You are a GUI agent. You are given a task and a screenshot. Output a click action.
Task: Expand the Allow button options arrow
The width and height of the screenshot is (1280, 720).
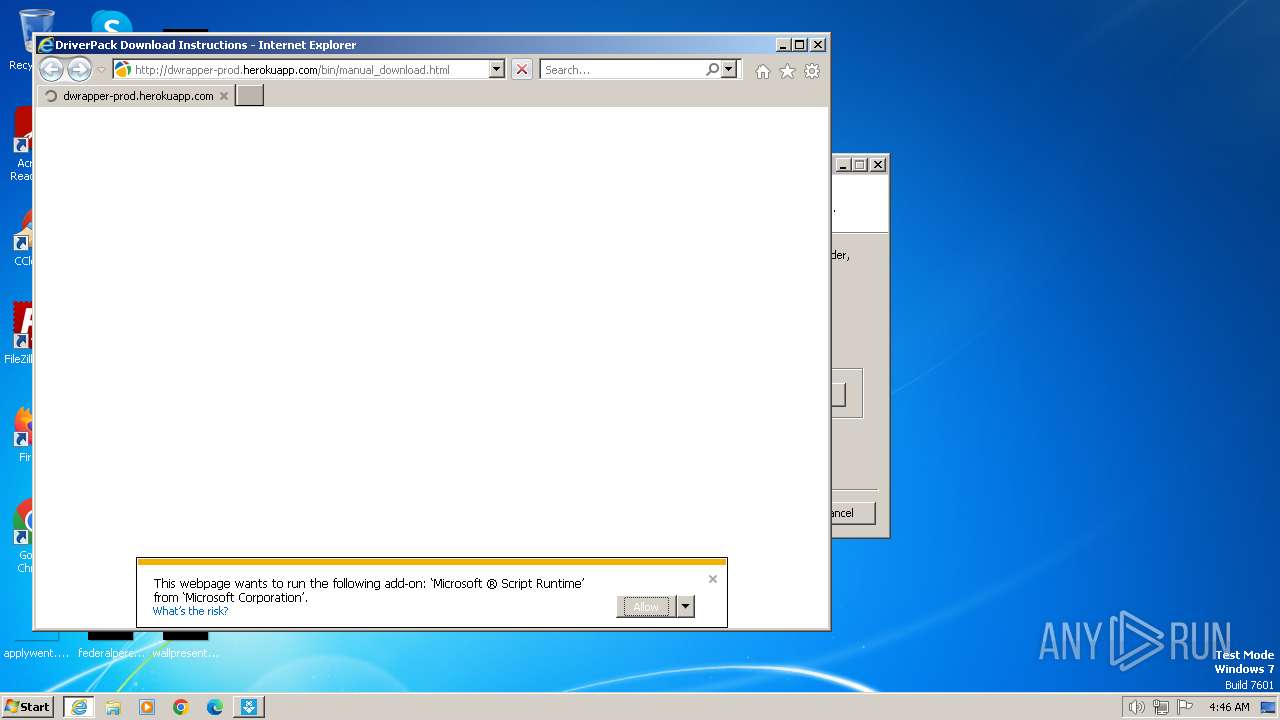(685, 607)
